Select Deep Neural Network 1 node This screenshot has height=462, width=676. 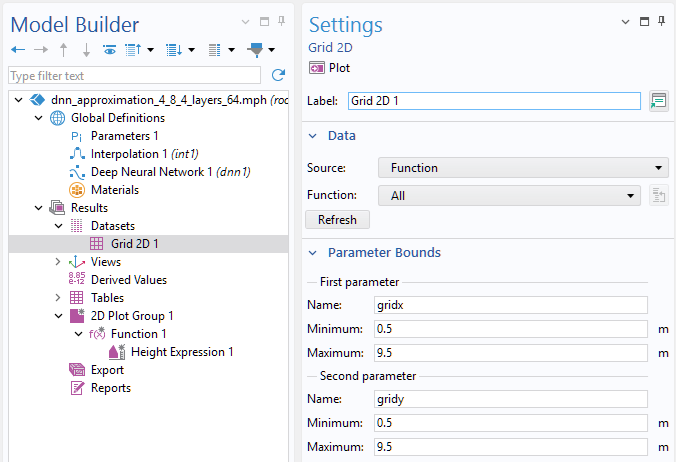pyautogui.click(x=170, y=172)
